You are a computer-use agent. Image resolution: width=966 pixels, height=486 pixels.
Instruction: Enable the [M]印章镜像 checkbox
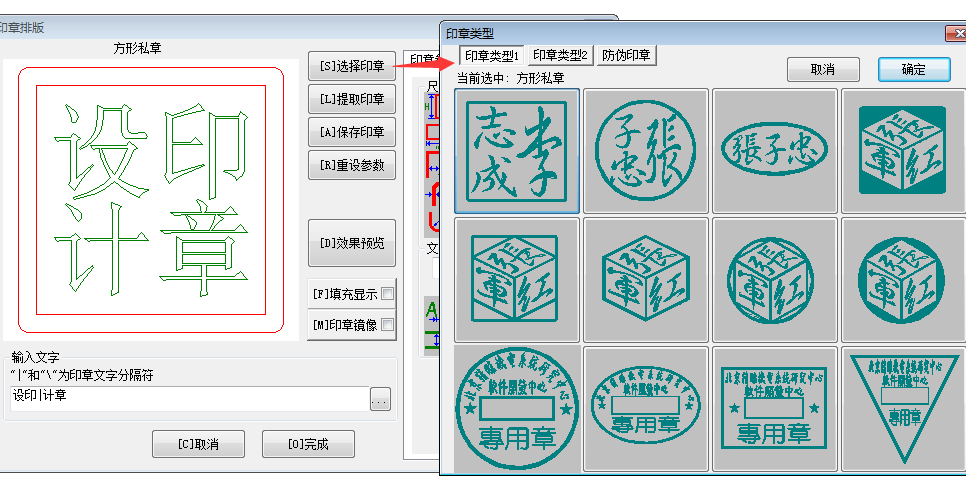pos(387,325)
